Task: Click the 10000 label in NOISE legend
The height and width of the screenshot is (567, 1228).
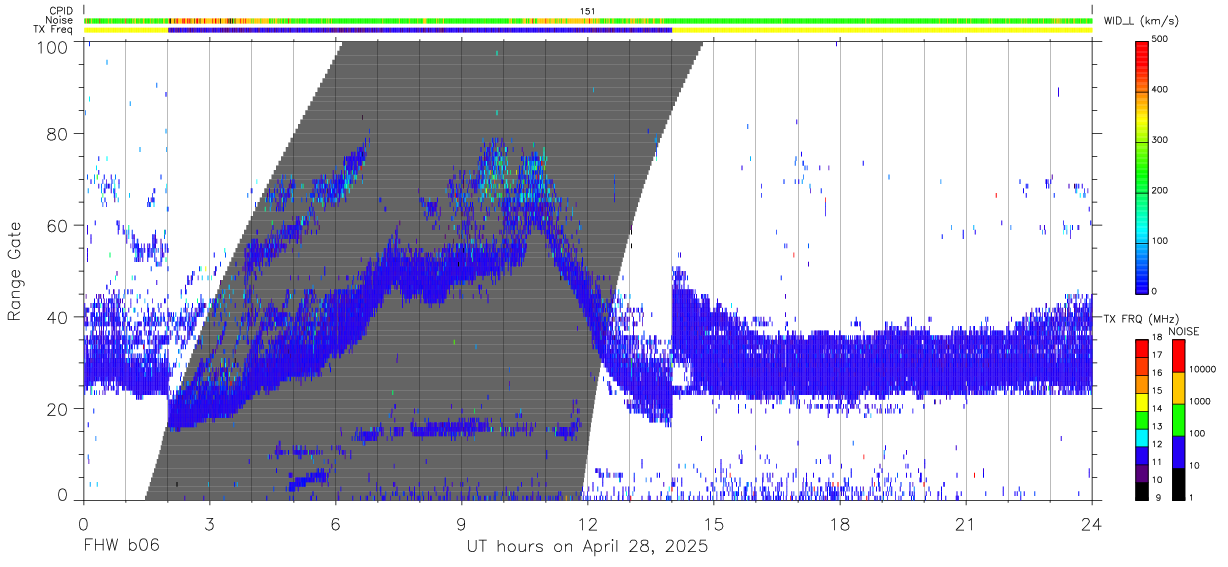Action: 1201,369
